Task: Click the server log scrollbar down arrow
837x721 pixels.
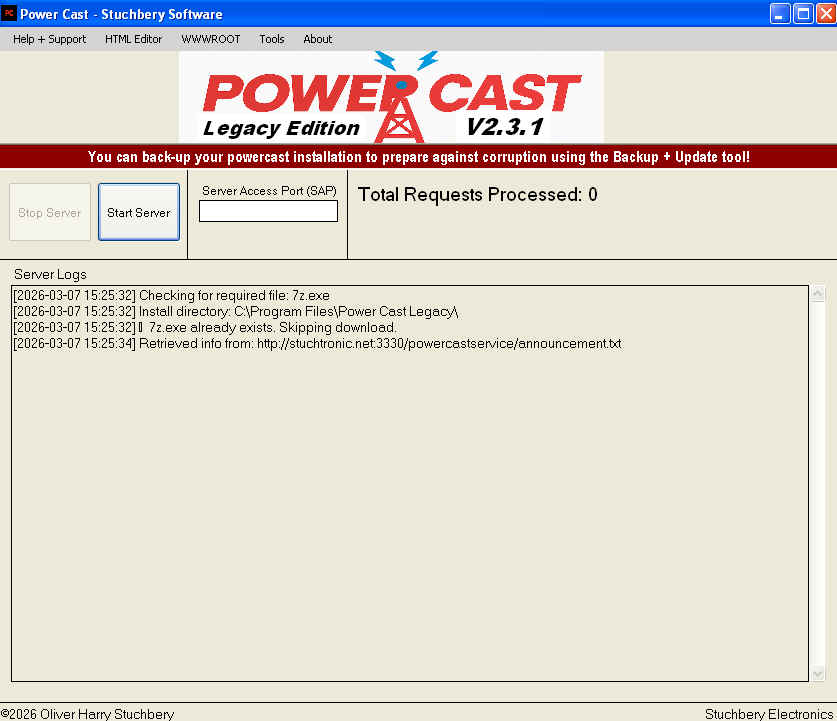Action: tap(818, 674)
